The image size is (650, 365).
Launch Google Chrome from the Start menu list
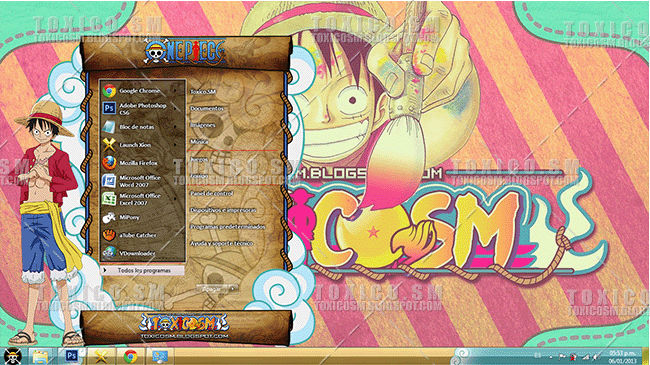coord(142,90)
